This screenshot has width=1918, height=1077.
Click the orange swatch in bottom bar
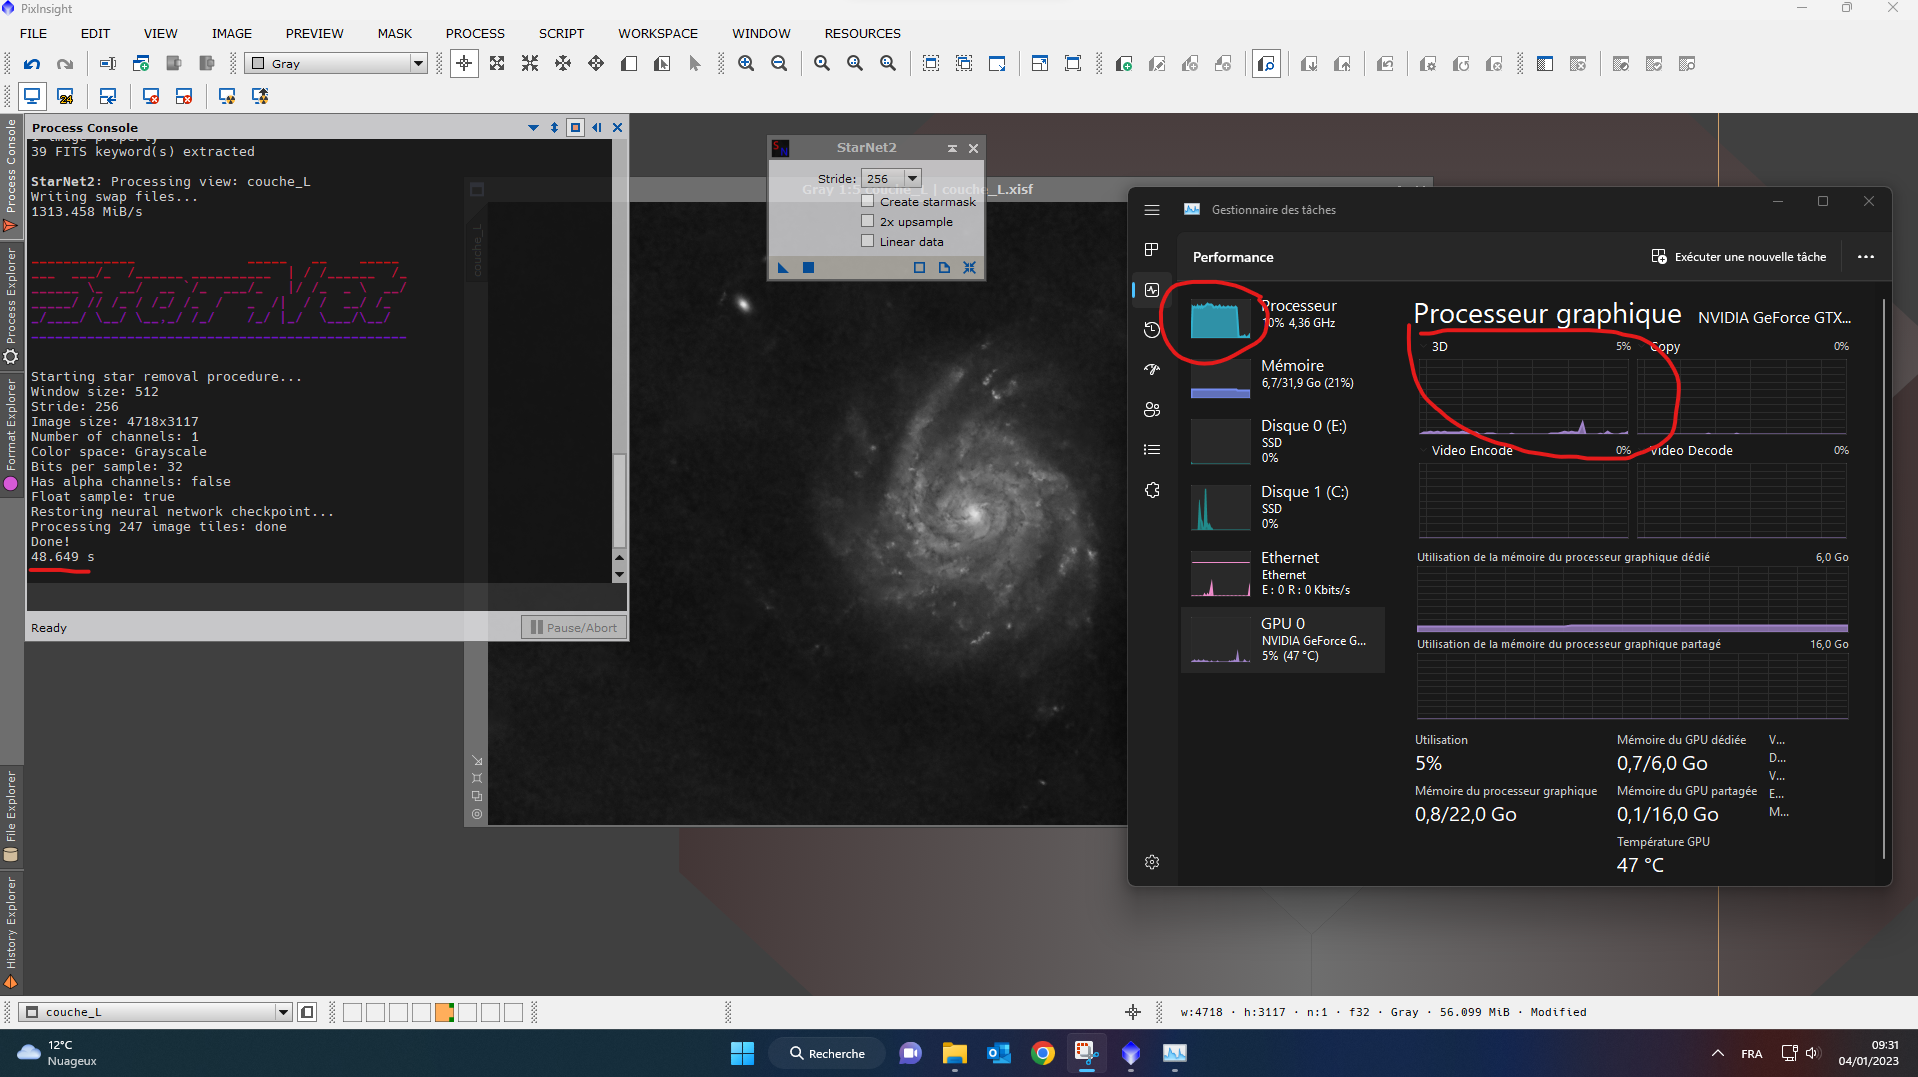(x=444, y=1012)
